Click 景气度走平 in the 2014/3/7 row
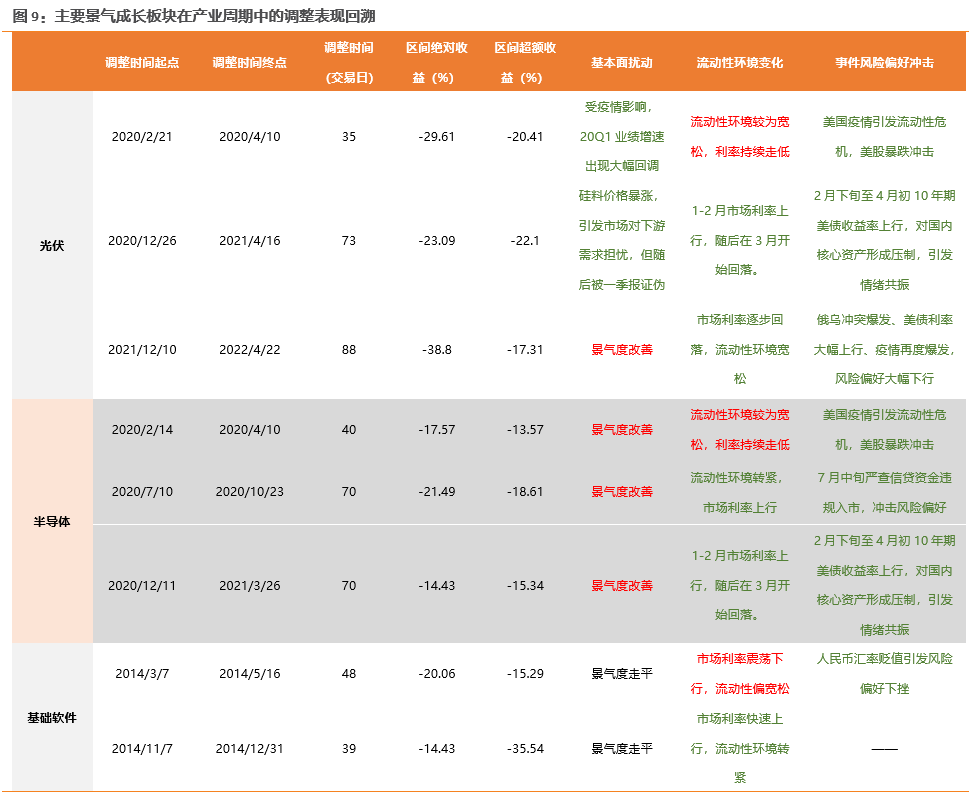The image size is (973, 795). 622,674
